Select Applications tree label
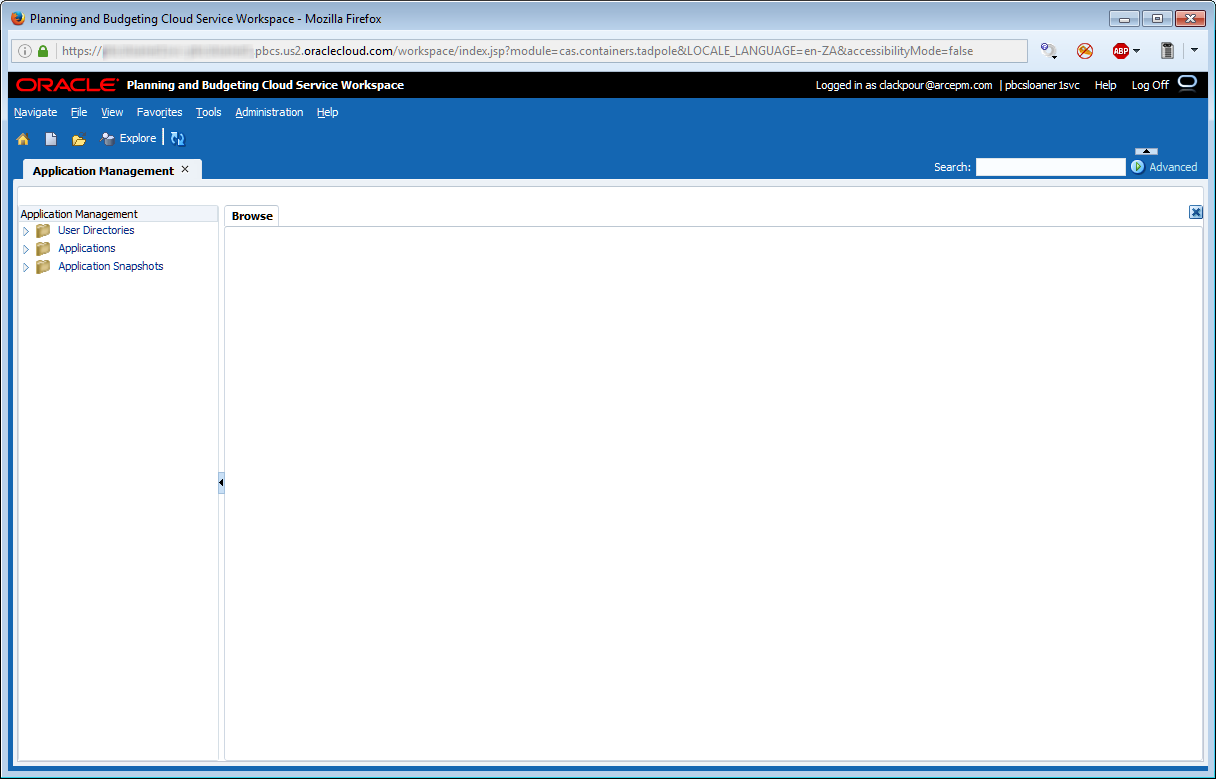Viewport: 1216px width, 779px height. pyautogui.click(x=87, y=249)
